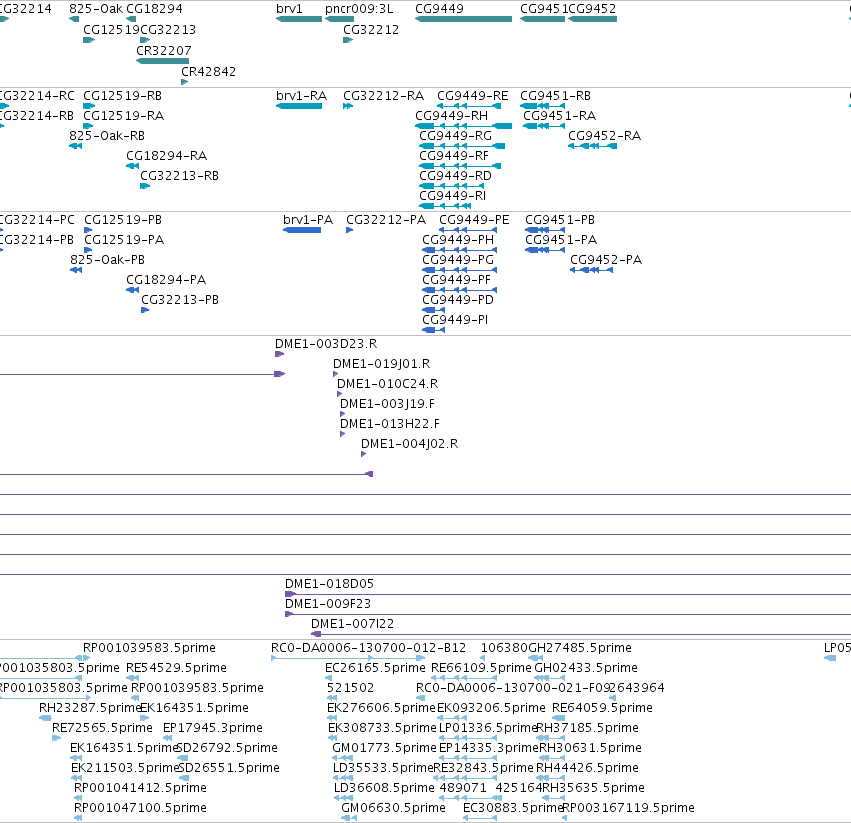Click the CG9451-RB transcript label

coord(555,96)
